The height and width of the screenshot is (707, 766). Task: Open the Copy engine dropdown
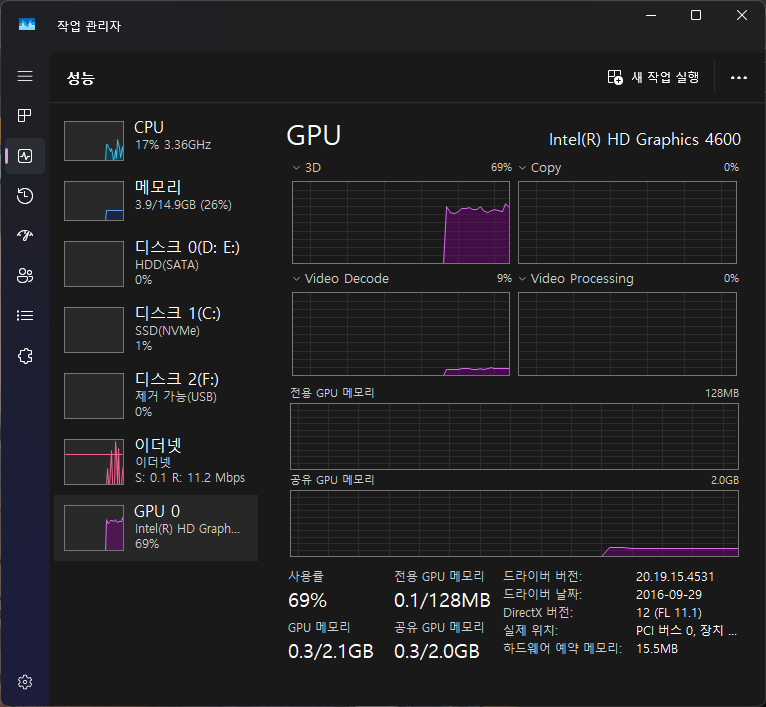540,168
